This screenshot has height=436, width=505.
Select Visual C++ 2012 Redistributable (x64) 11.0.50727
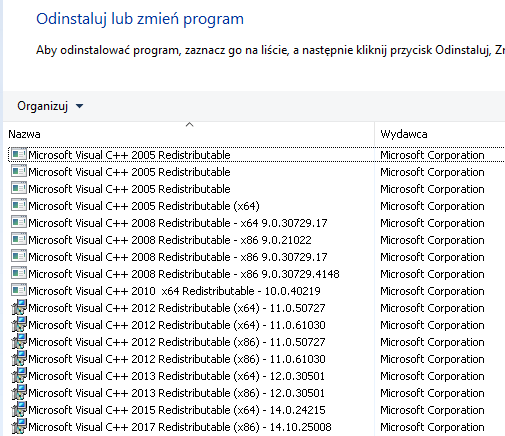tap(177, 308)
